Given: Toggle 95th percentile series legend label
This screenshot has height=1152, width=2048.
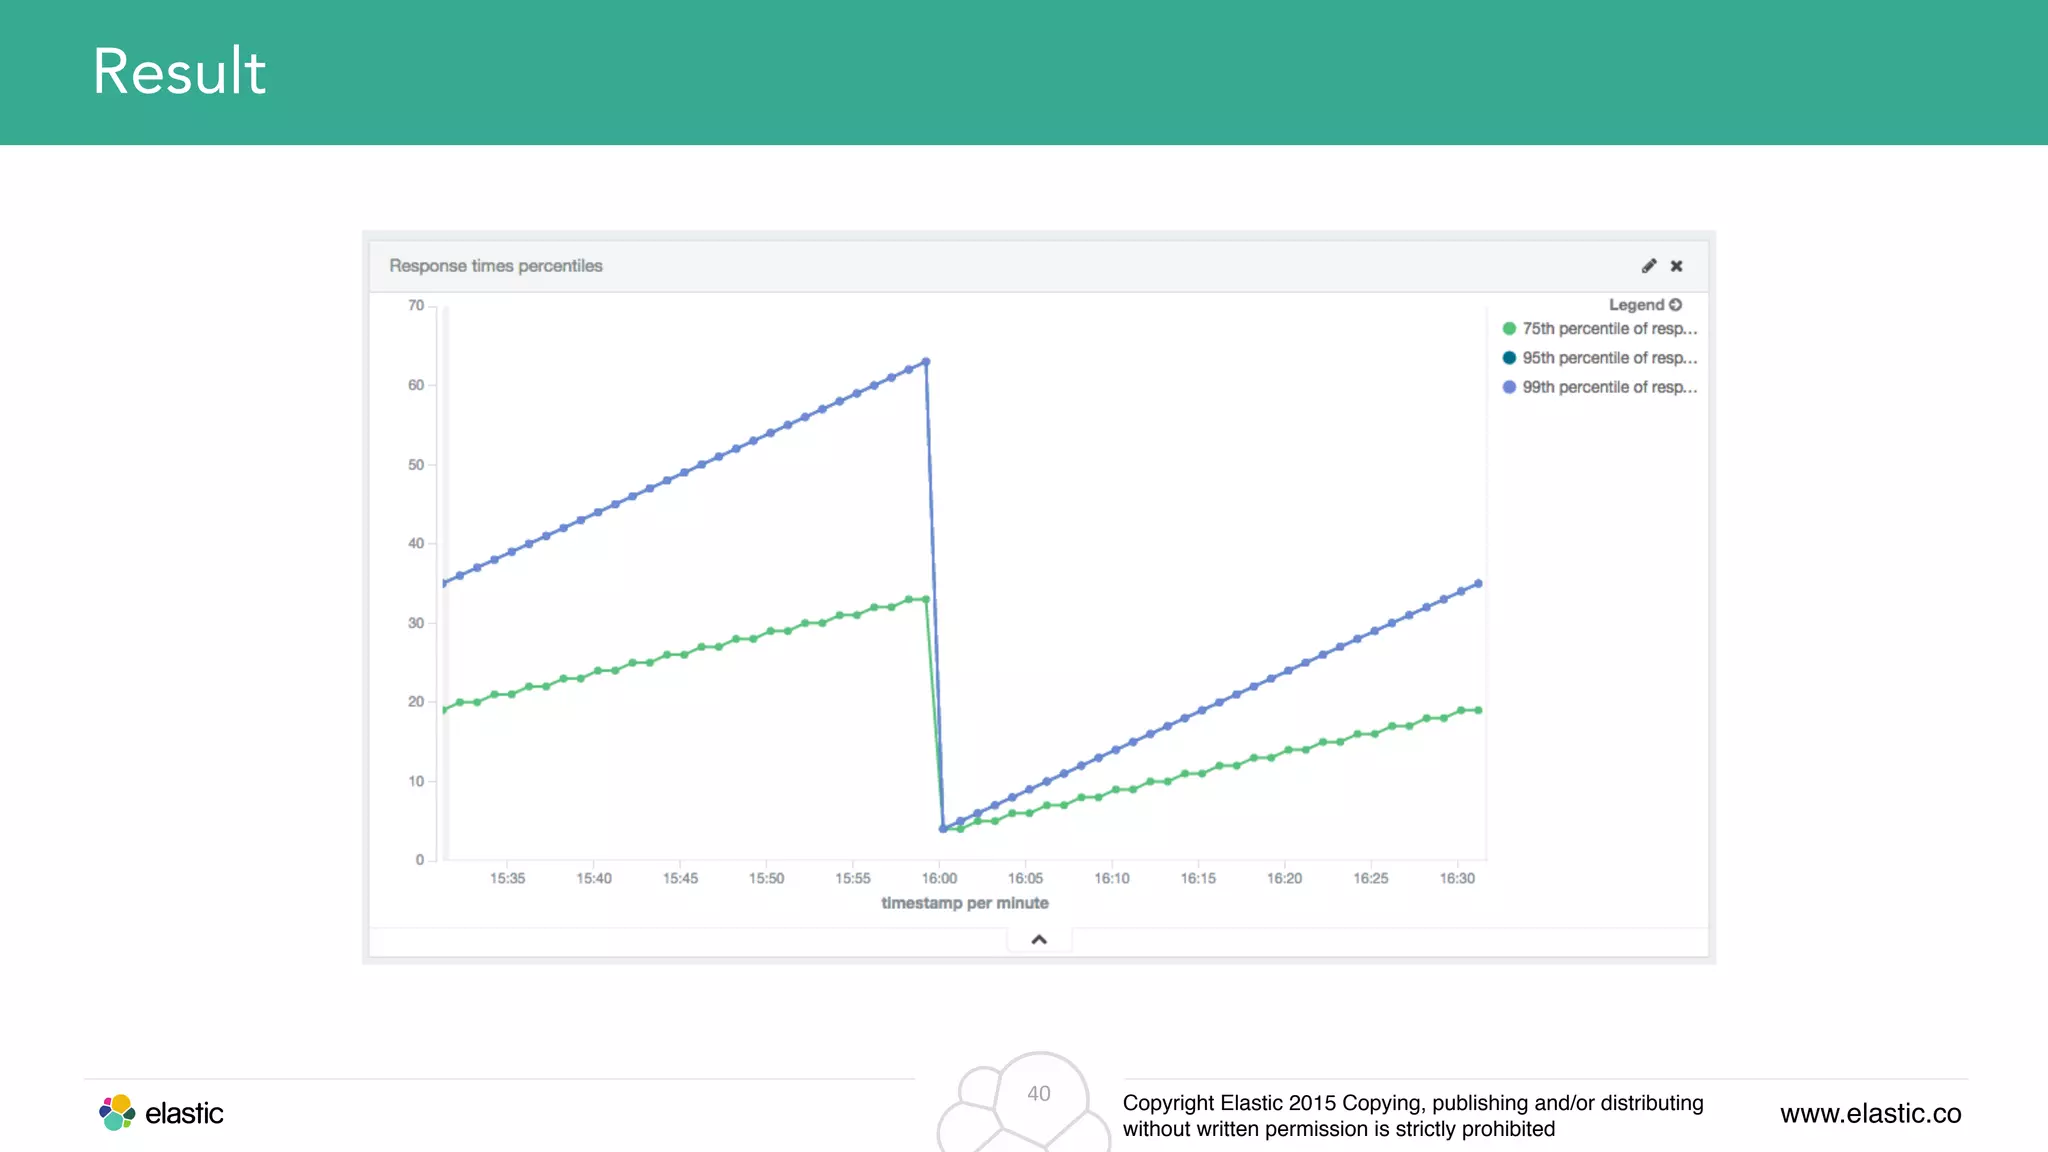Looking at the screenshot, I should 1609,358.
